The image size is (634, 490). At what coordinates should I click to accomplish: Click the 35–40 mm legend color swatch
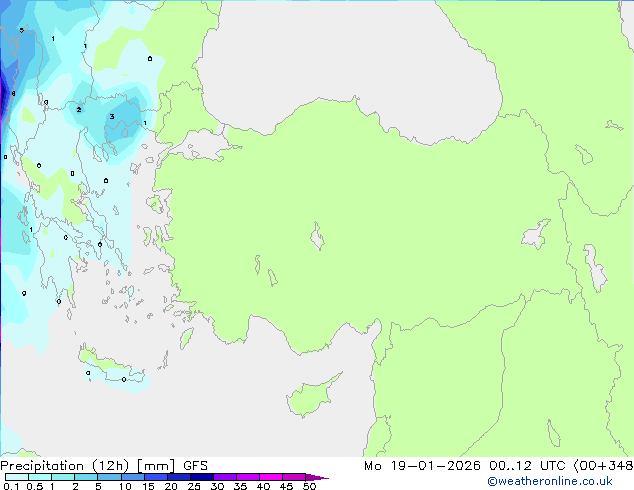click(247, 477)
